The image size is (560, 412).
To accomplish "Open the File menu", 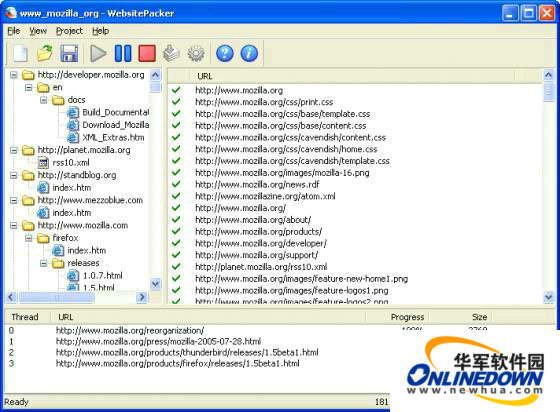I will coord(14,31).
